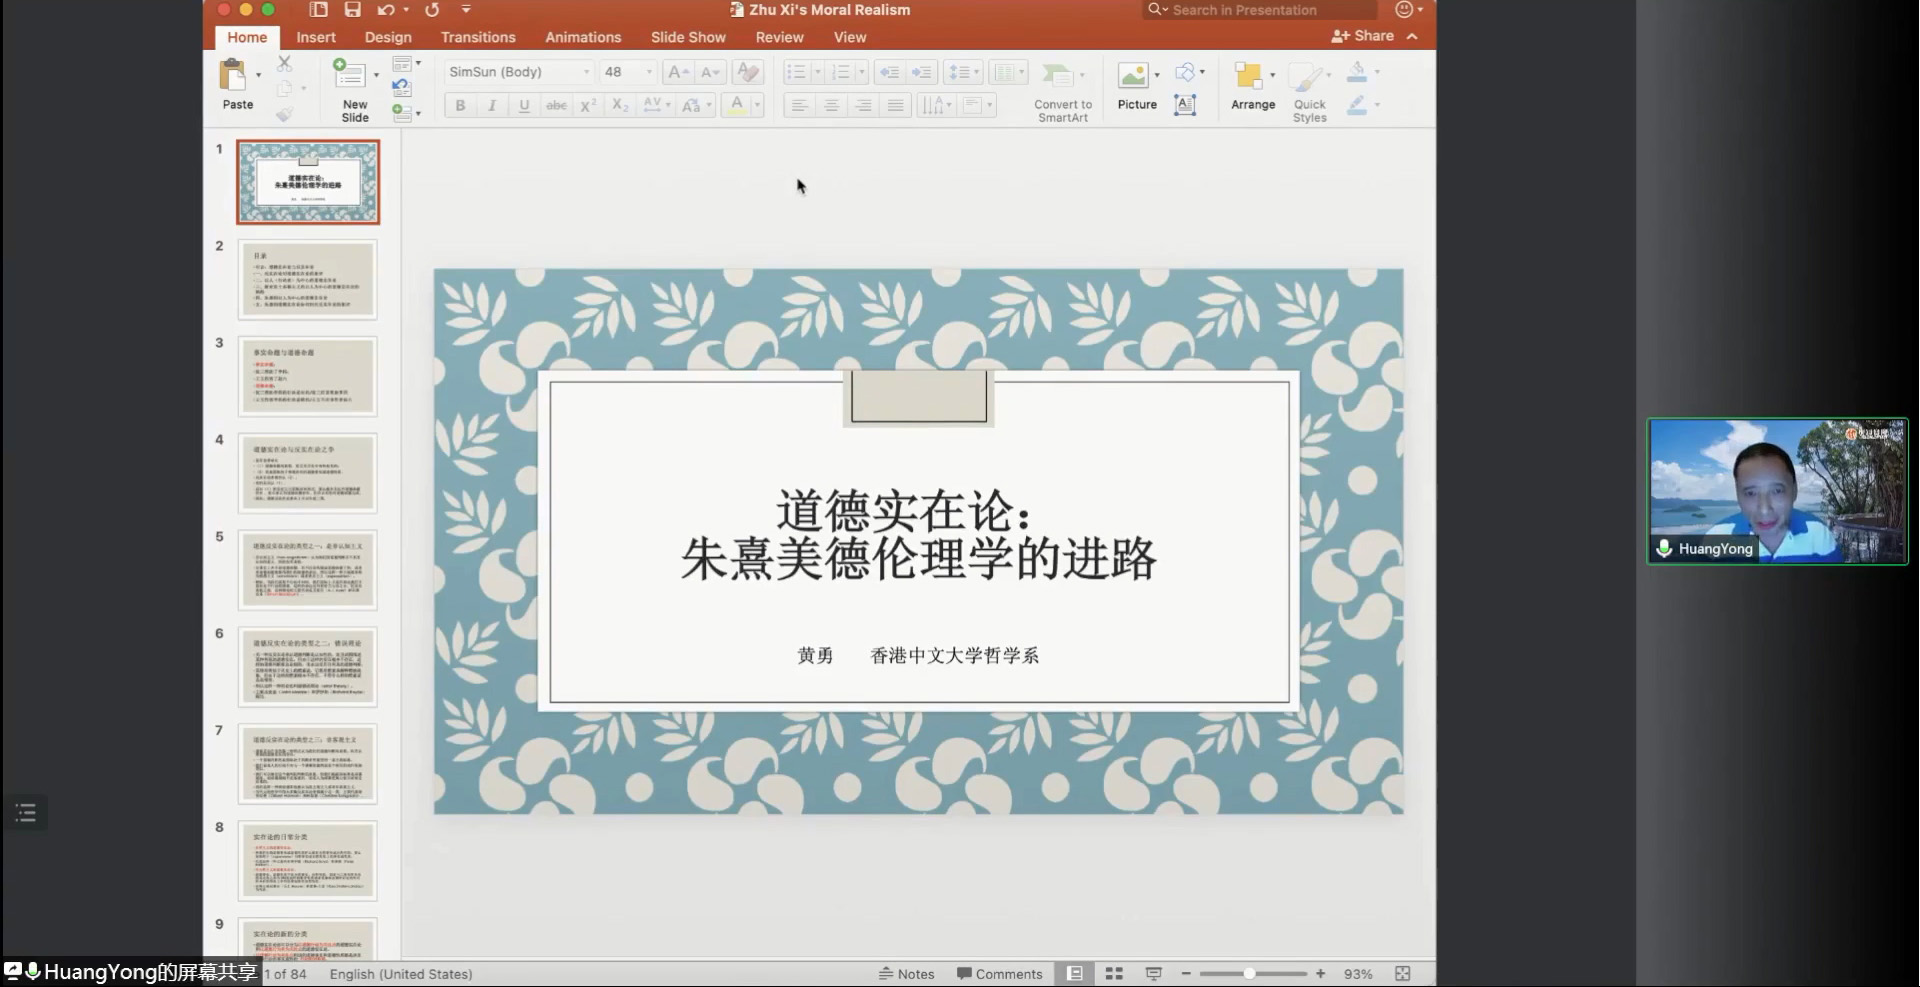Expand the font color dropdown arrow
Image resolution: width=1920 pixels, height=987 pixels.
[757, 105]
